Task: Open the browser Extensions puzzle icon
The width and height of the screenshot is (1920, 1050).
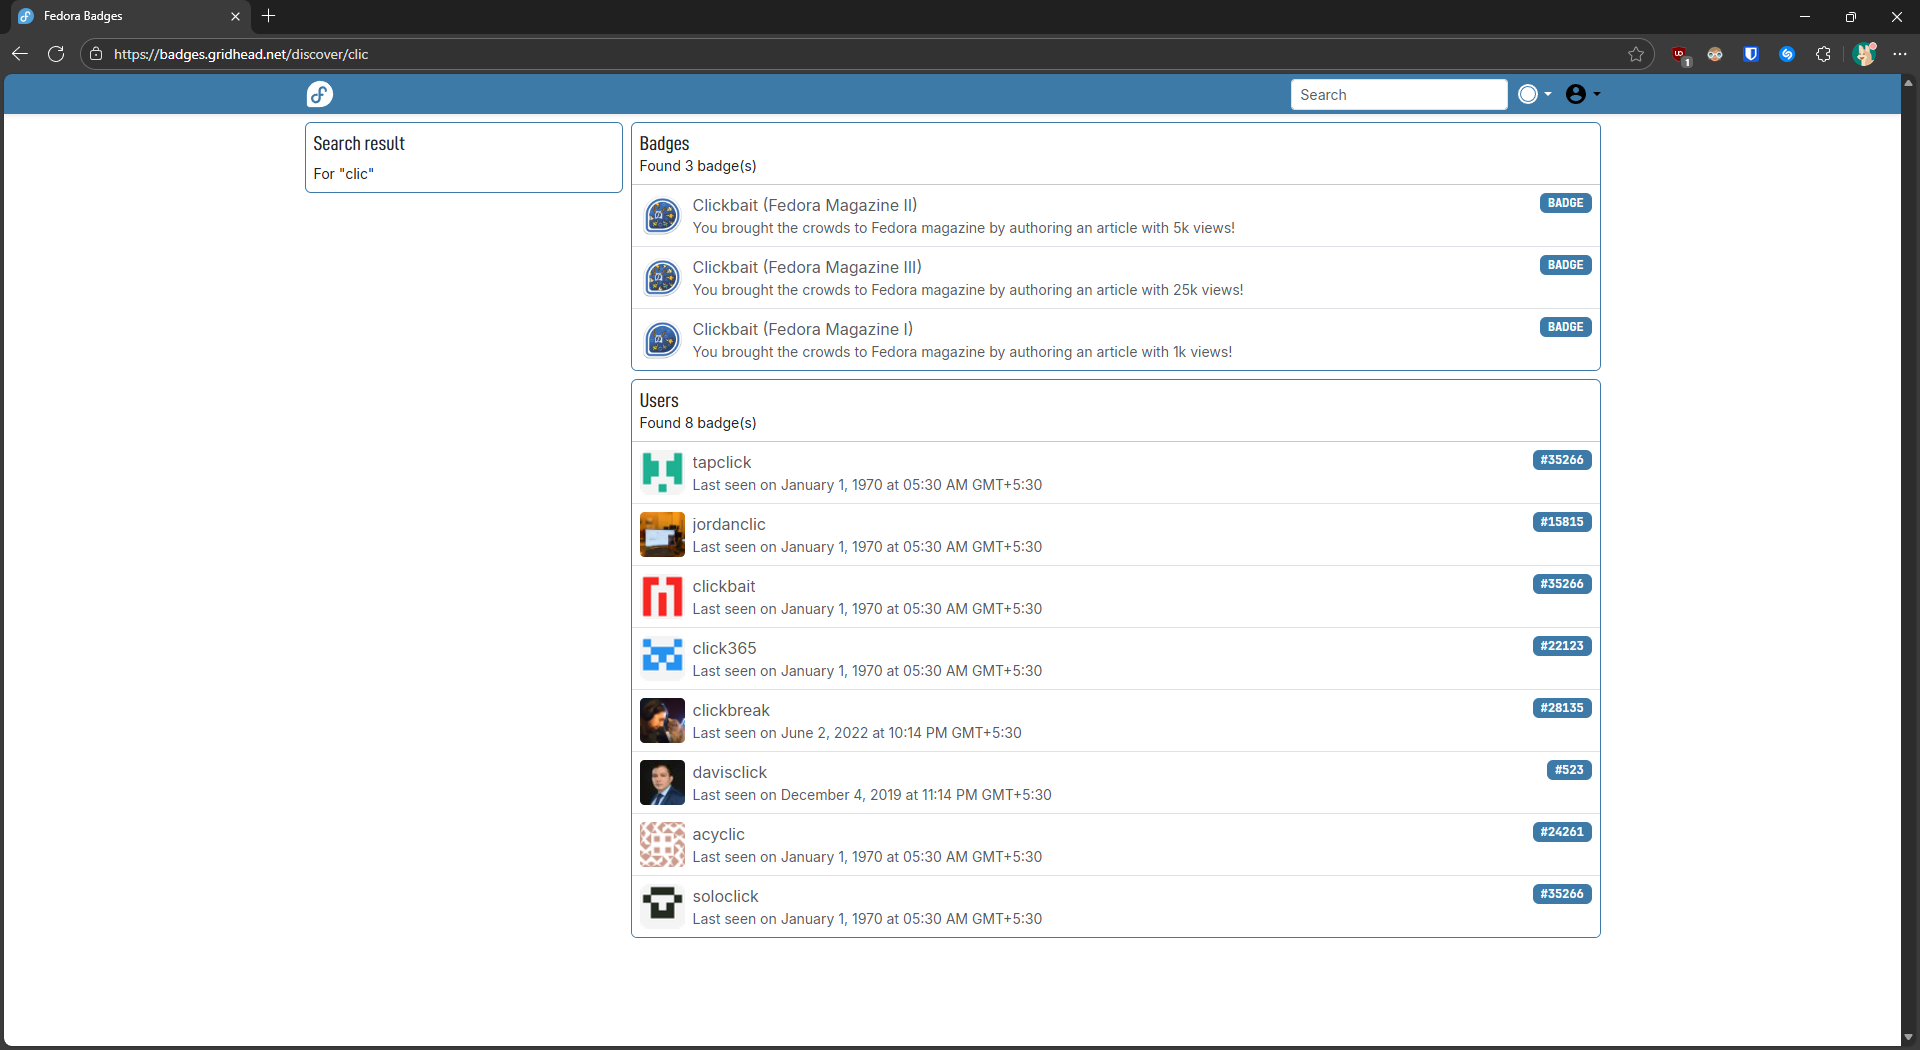Action: coord(1823,54)
